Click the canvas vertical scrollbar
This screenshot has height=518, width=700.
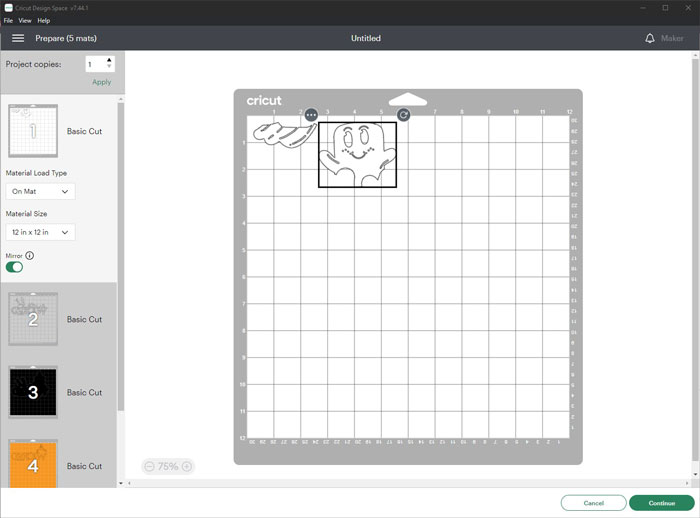tap(695, 259)
